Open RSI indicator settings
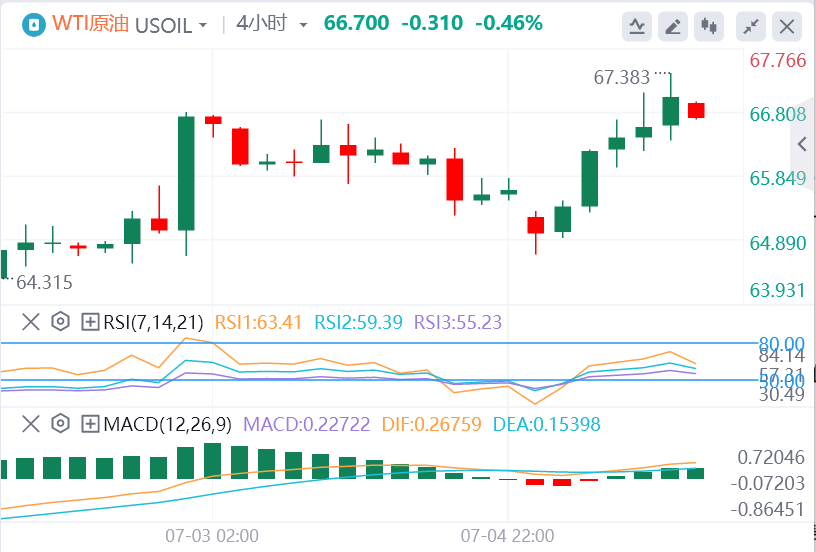Image resolution: width=816 pixels, height=552 pixels. coord(60,322)
